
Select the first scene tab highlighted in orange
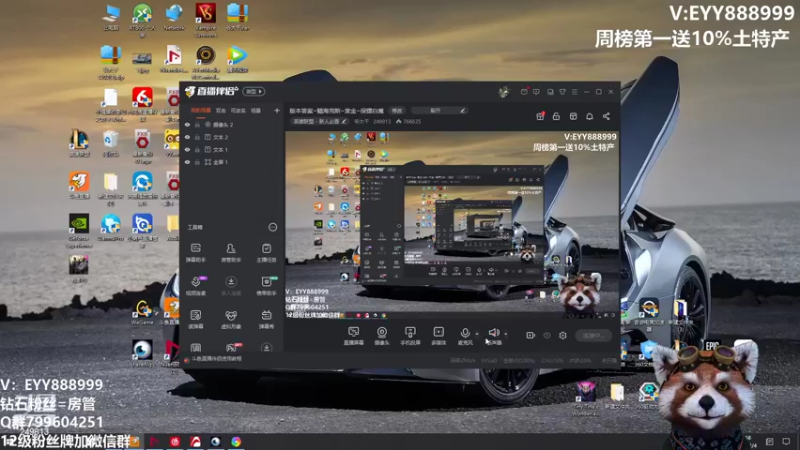201,110
